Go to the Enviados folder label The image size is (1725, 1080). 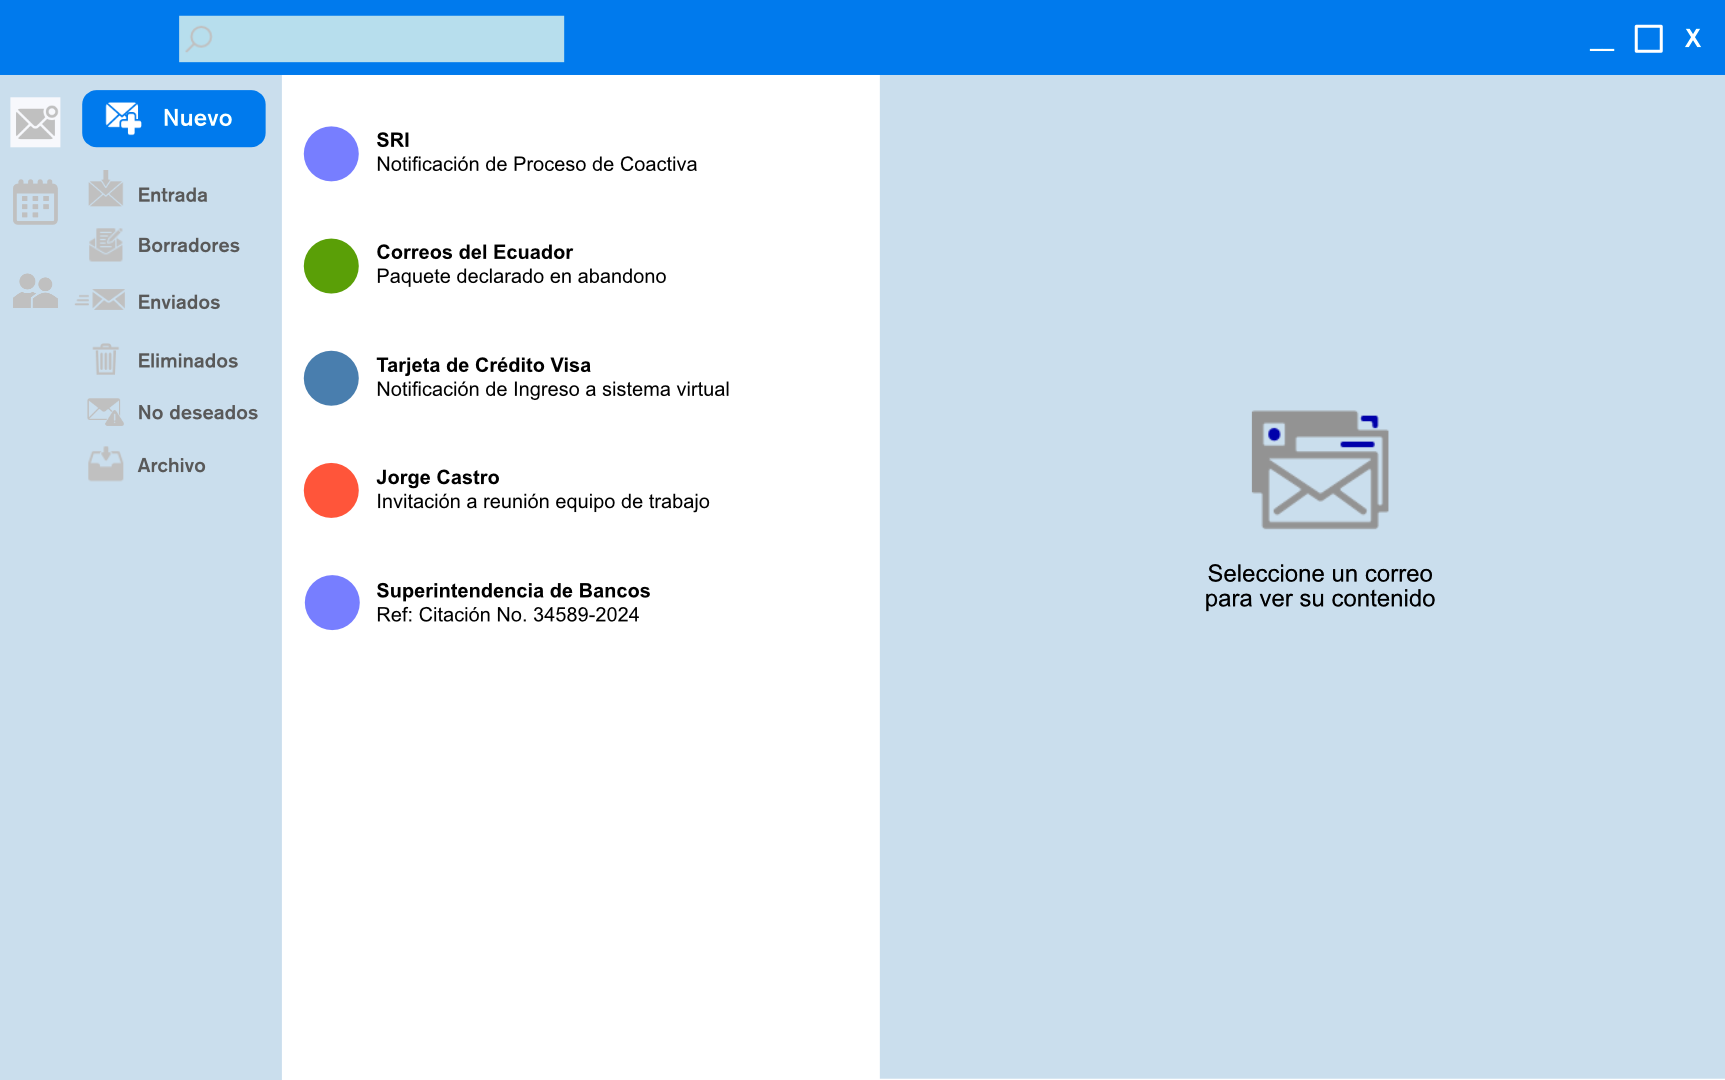point(179,302)
